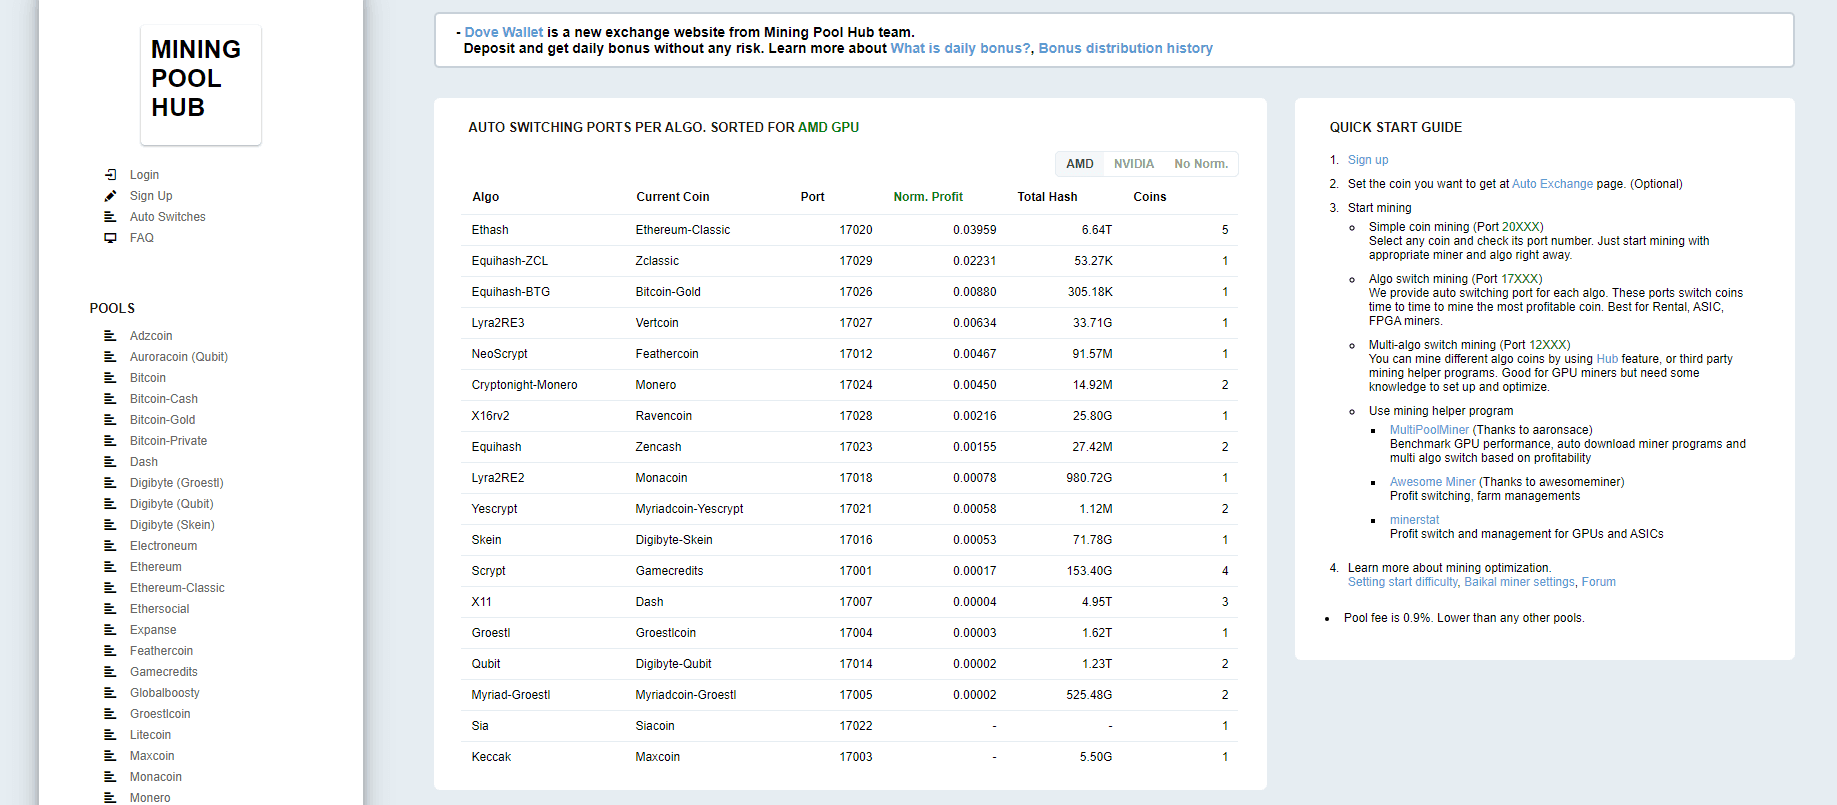Click the Login door icon

pos(110,175)
